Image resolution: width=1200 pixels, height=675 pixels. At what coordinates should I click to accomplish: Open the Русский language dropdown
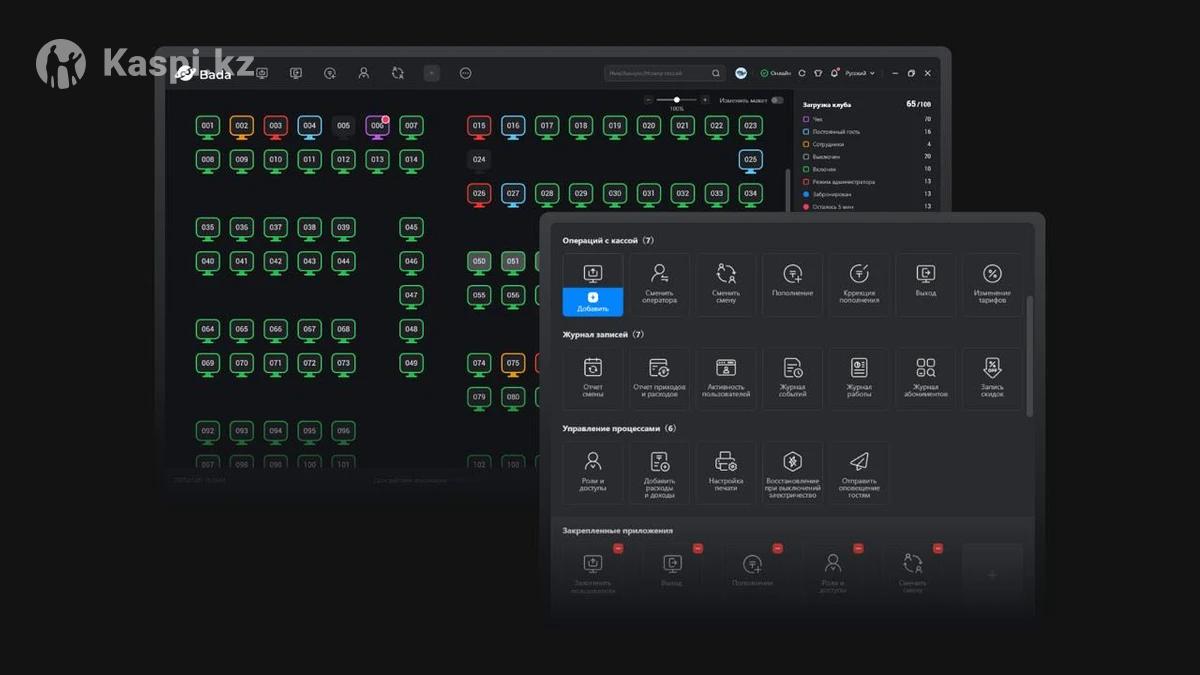click(x=860, y=73)
